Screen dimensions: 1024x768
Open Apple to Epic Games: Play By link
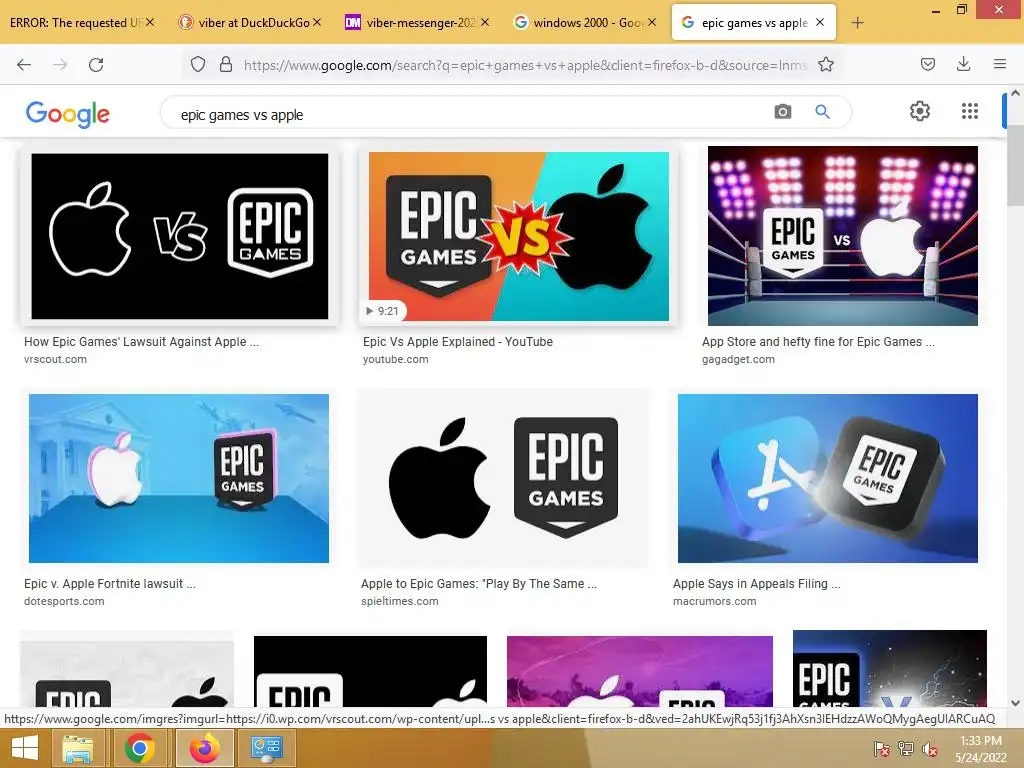479,584
